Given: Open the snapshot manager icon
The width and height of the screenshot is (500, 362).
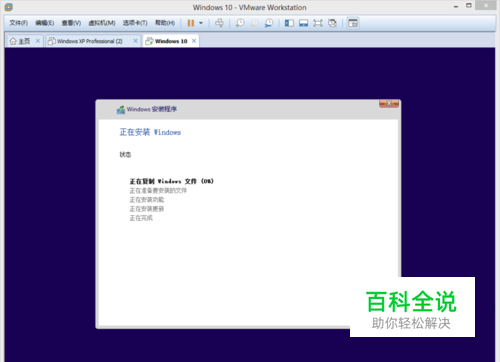Looking at the screenshot, I should point(269,23).
